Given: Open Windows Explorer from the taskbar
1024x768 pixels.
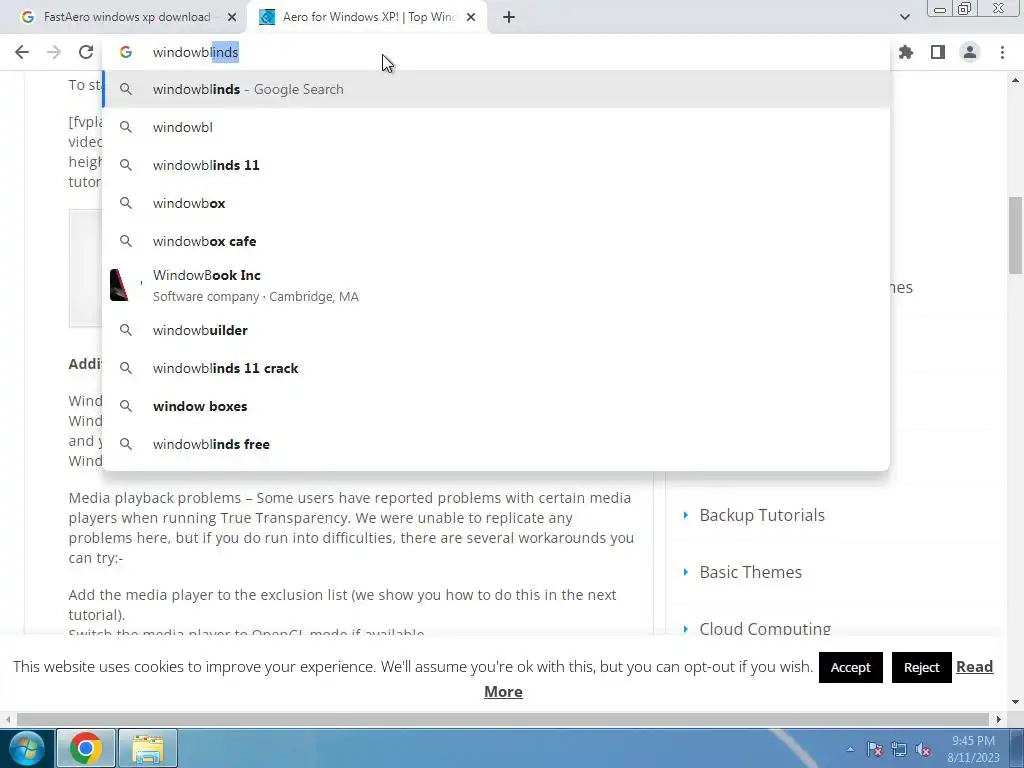Looking at the screenshot, I should (148, 748).
